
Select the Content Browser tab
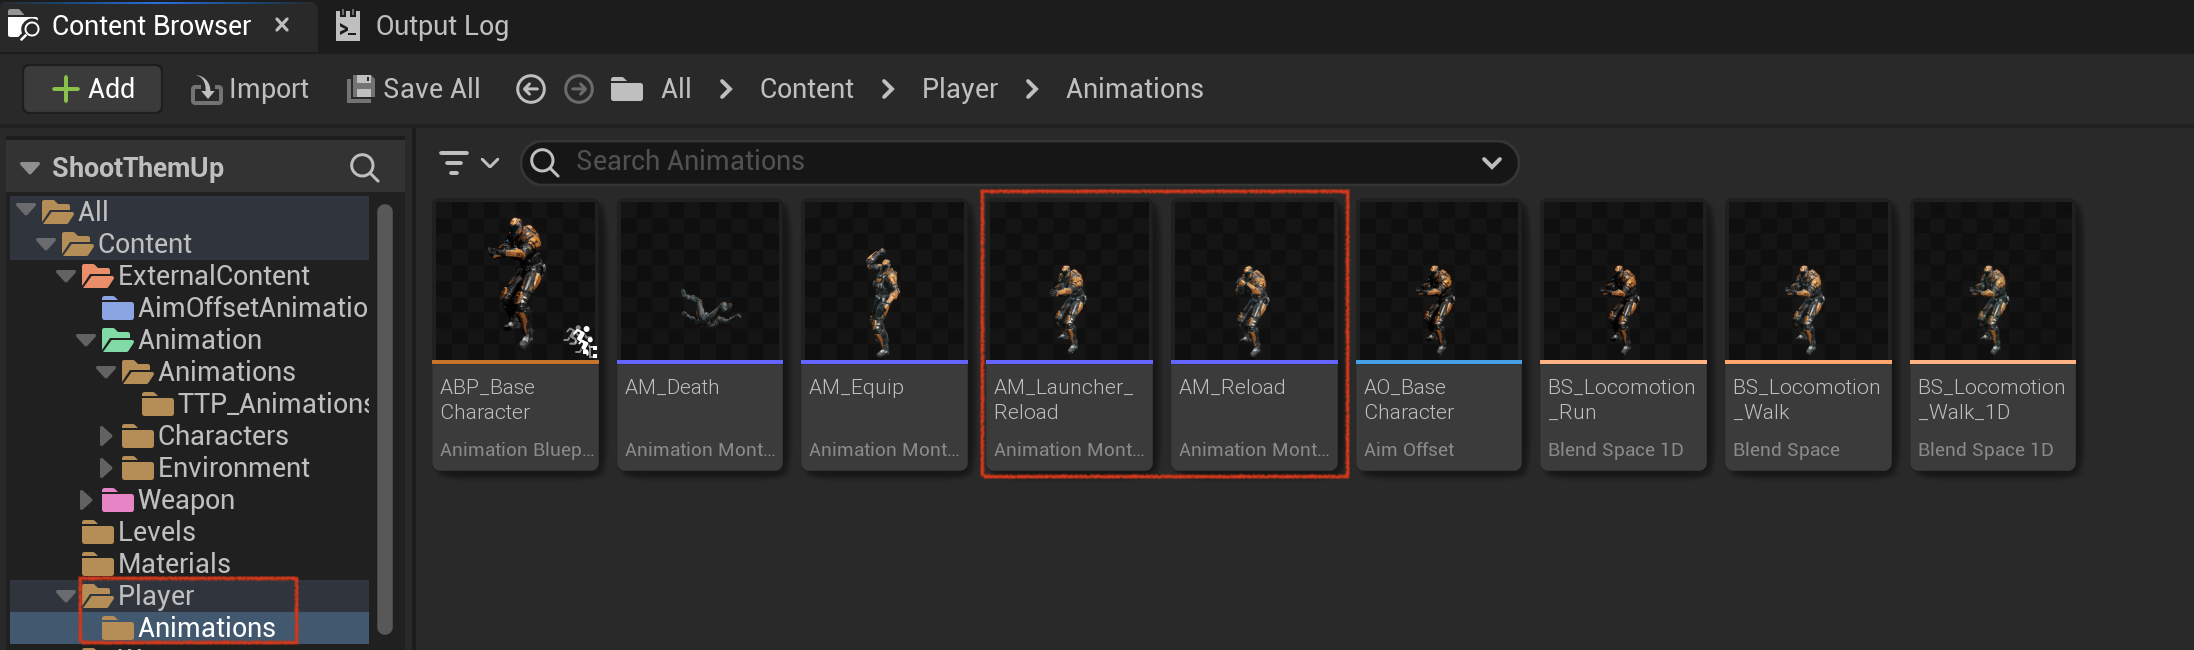point(150,26)
